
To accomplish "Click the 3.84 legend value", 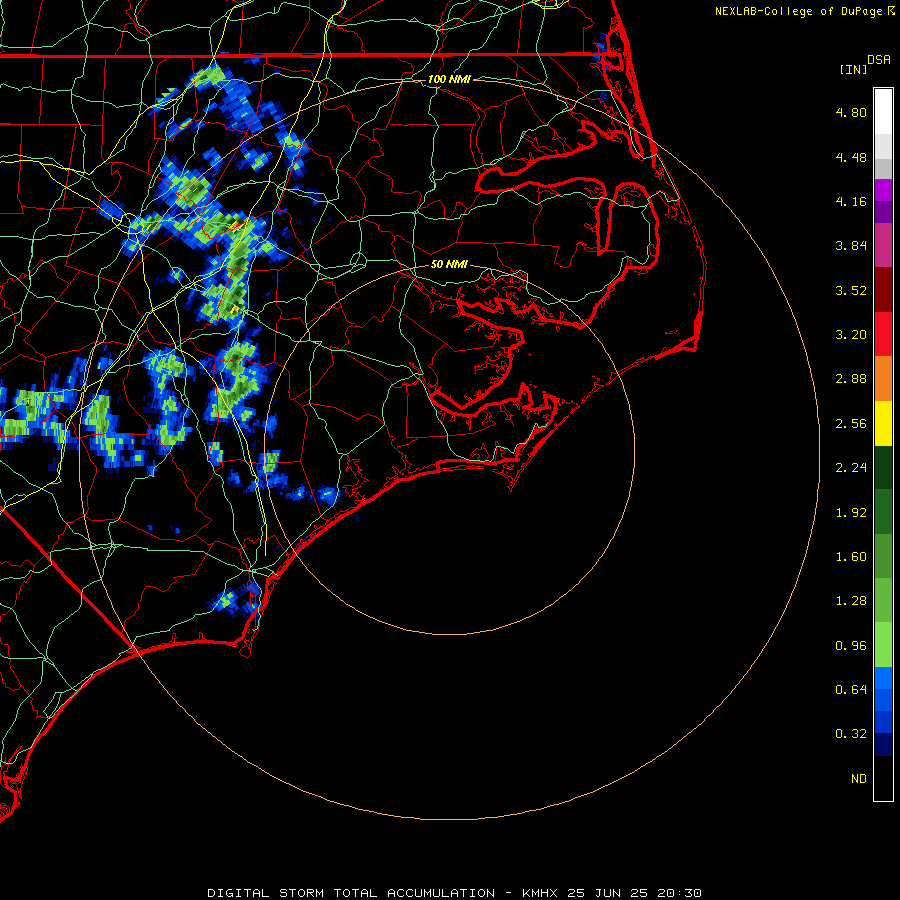I will click(851, 246).
